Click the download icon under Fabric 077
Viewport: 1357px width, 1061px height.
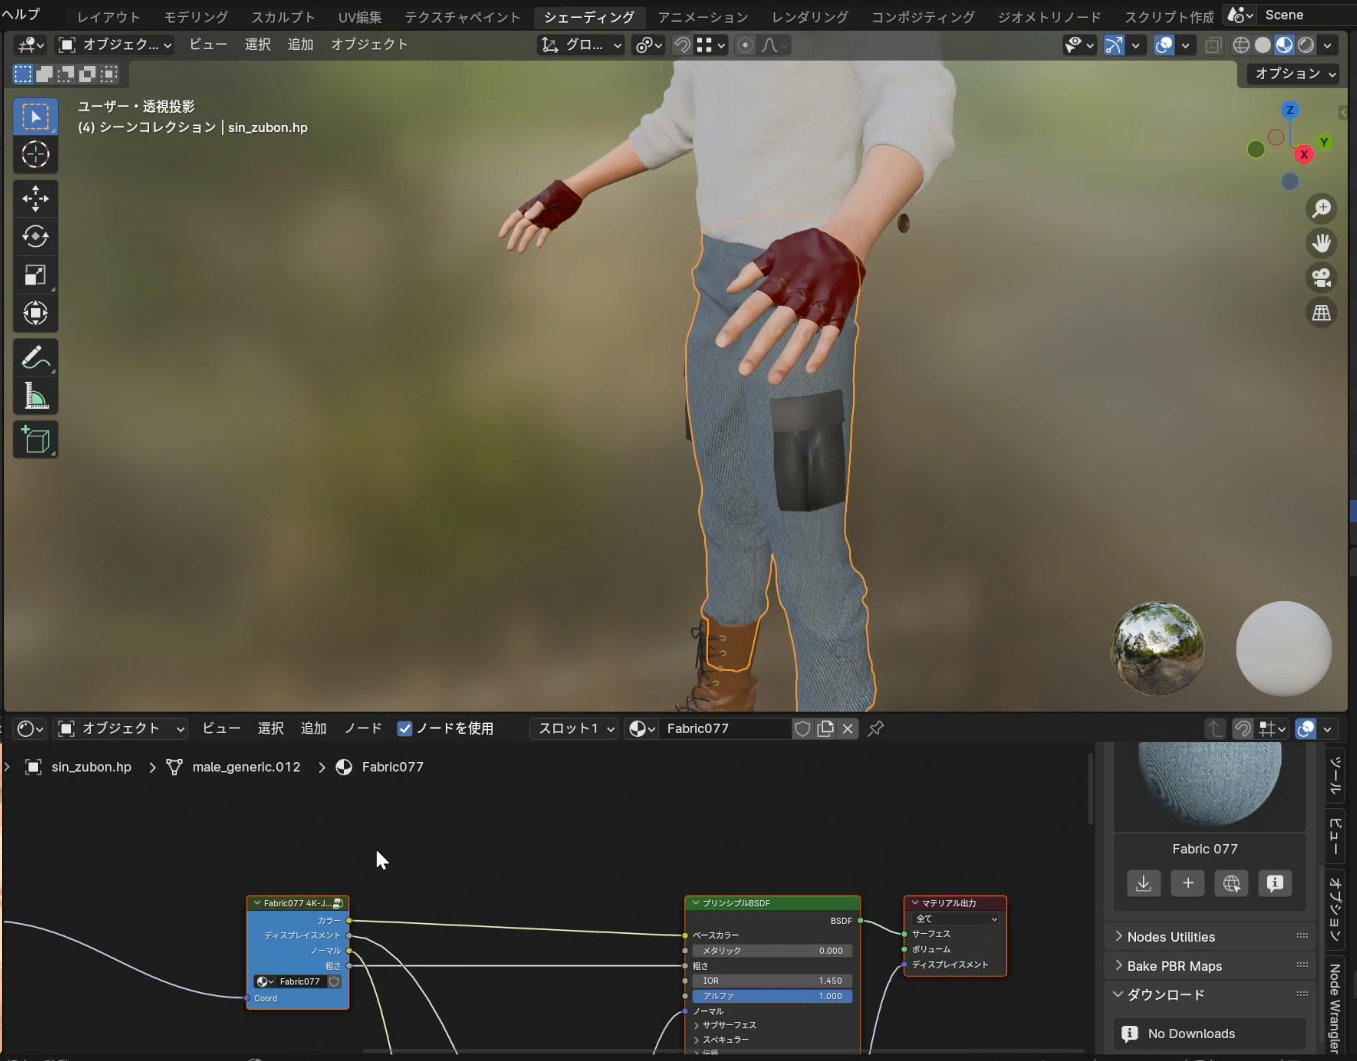coord(1144,883)
